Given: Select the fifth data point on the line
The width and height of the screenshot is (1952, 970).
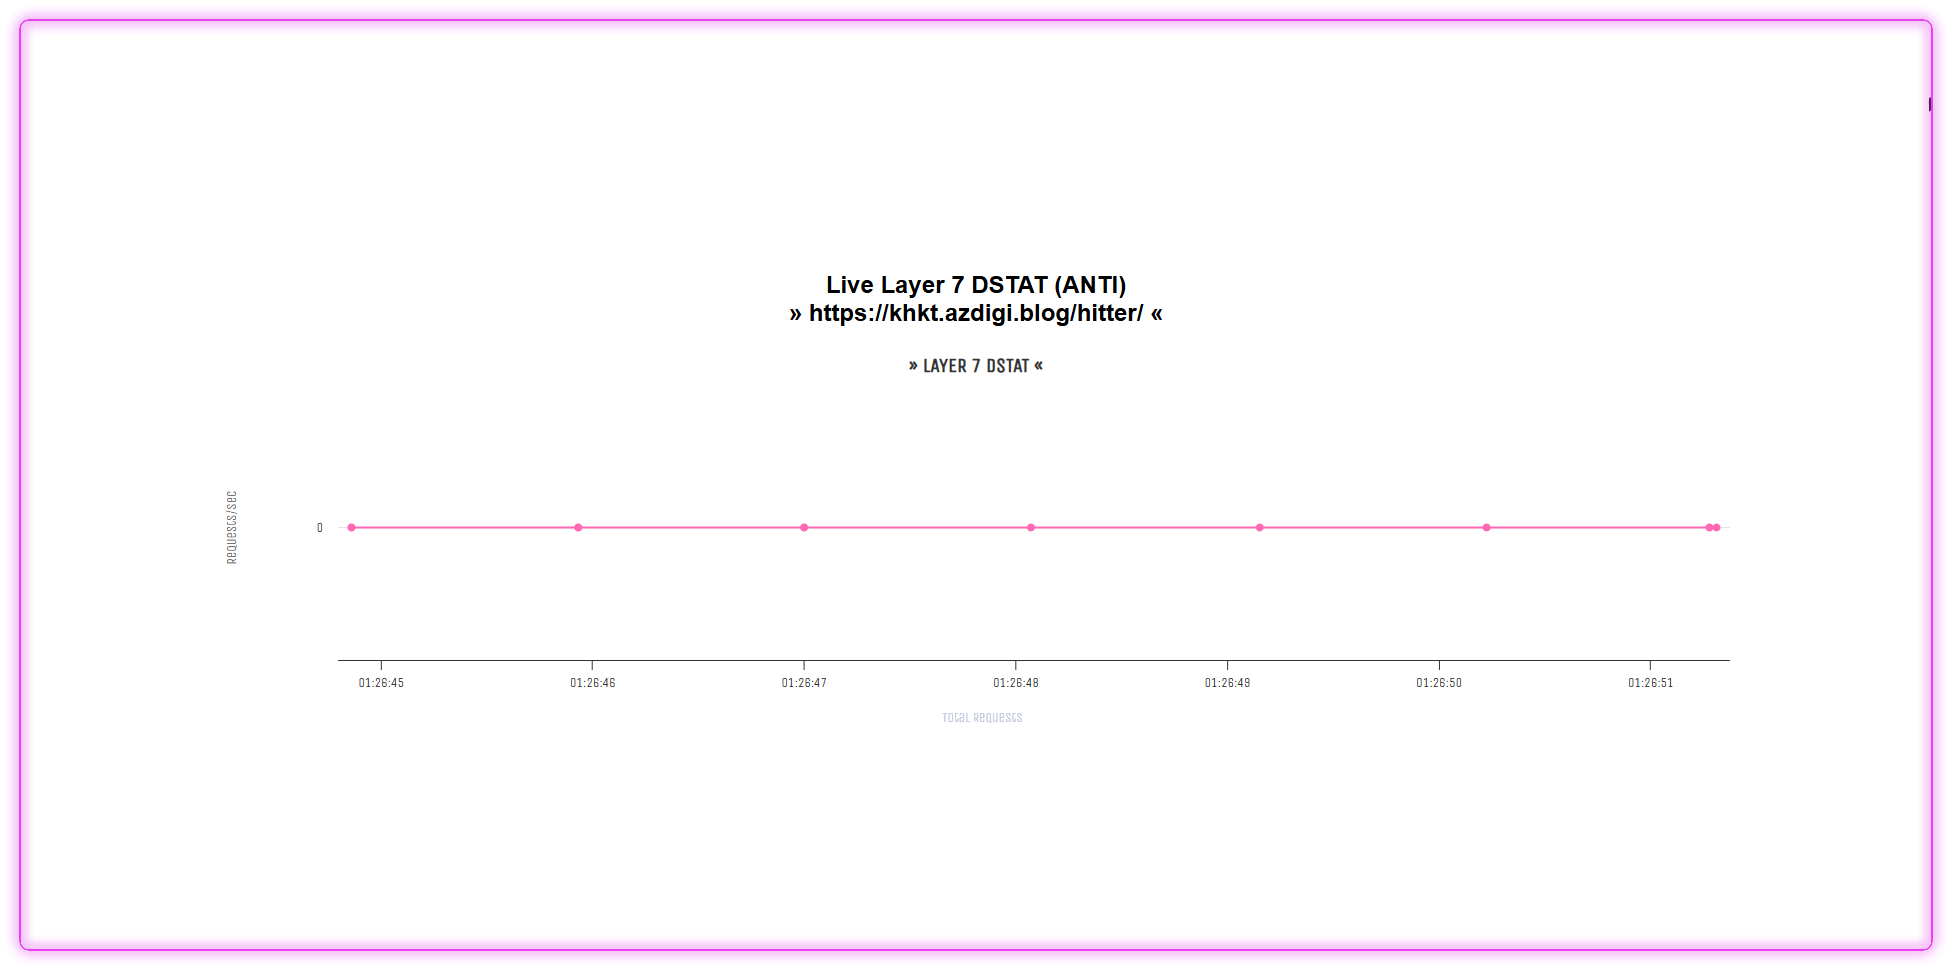Looking at the screenshot, I should click(x=1259, y=527).
